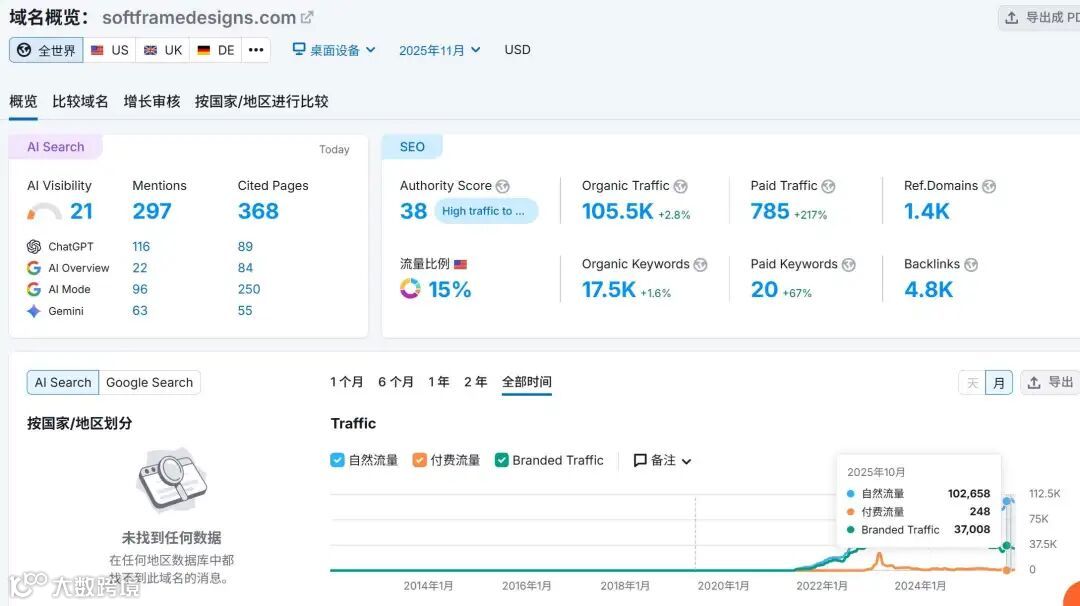The image size is (1080, 606).
Task: Click the desktop device monitor icon
Action: [299, 49]
